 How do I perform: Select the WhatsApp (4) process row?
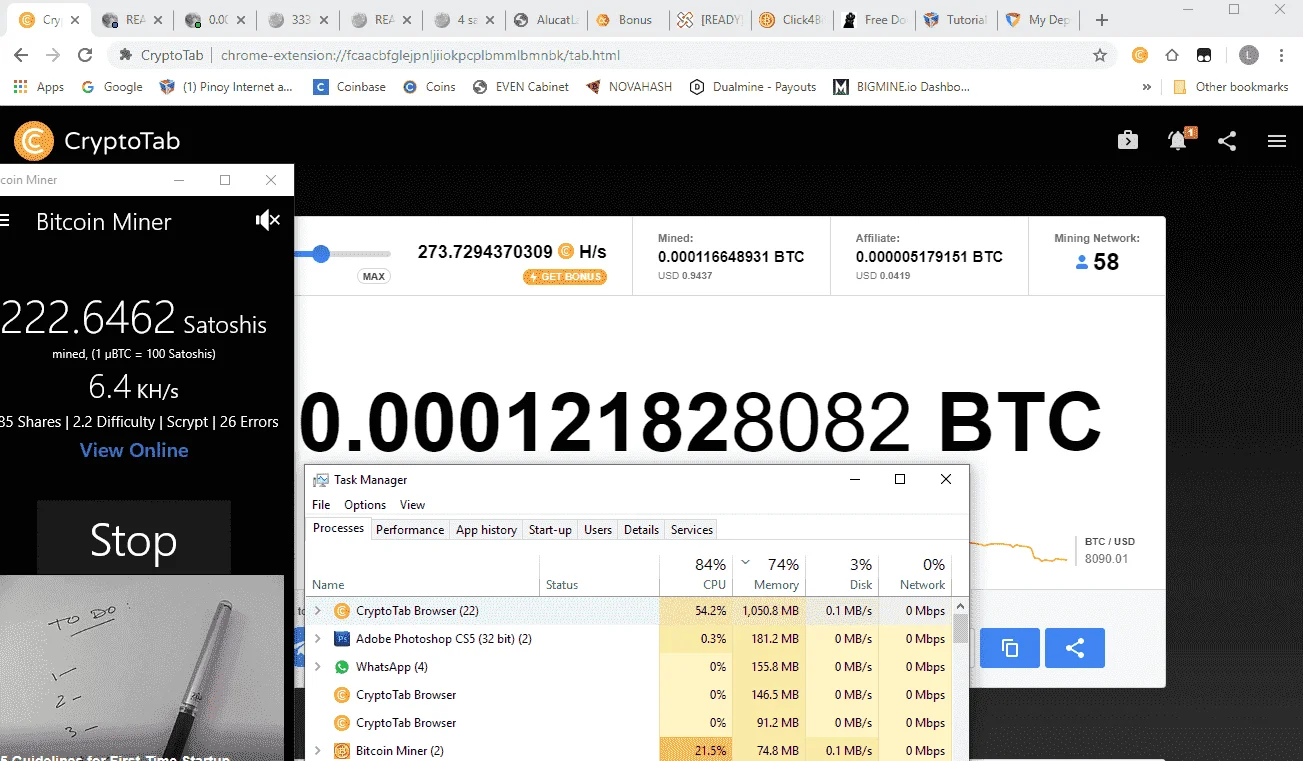pyautogui.click(x=629, y=666)
